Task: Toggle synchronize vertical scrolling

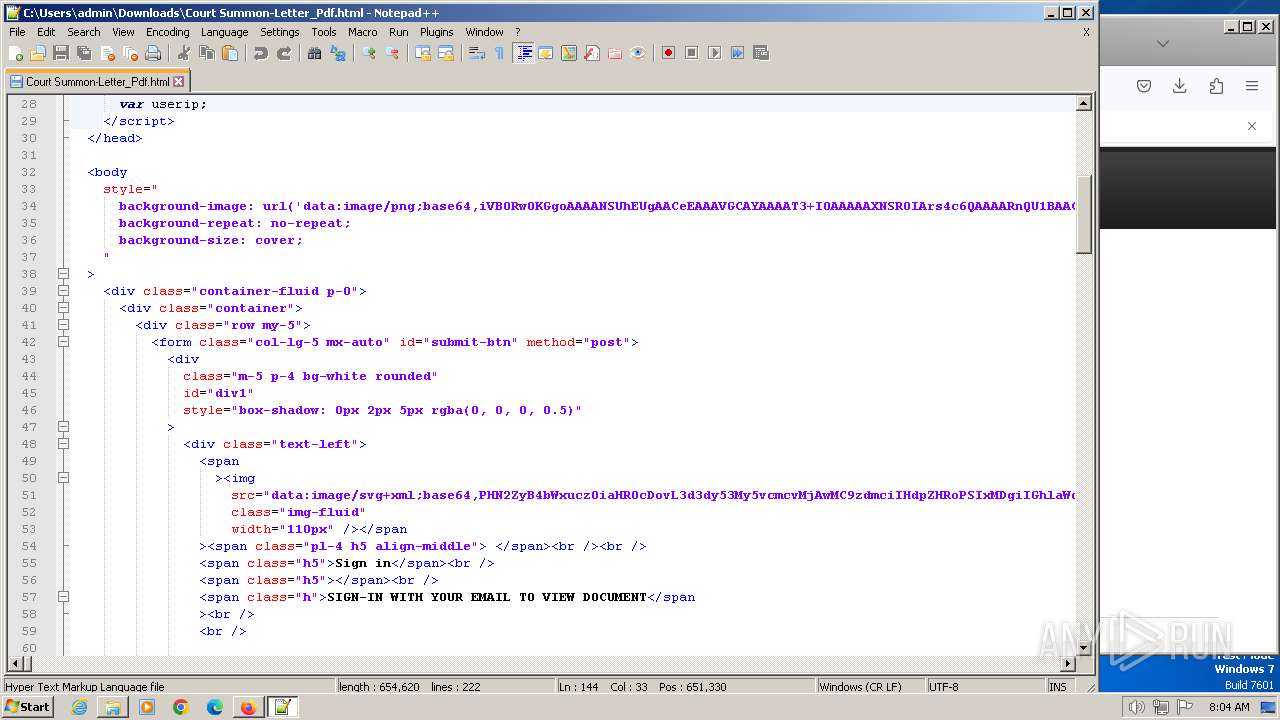Action: point(423,53)
